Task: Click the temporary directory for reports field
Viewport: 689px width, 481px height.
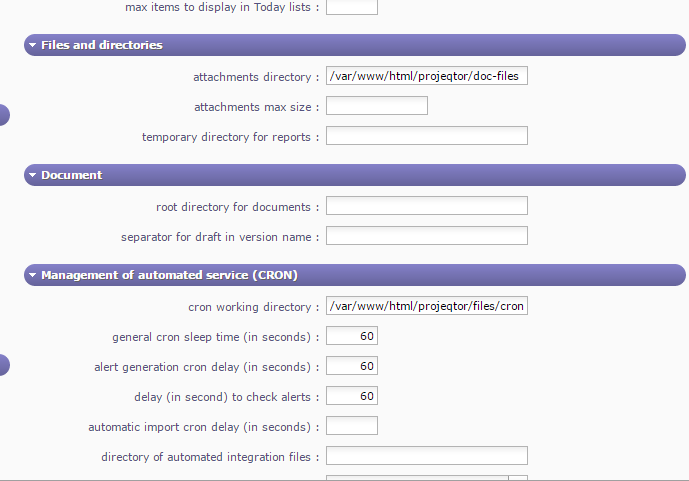Action: click(426, 136)
